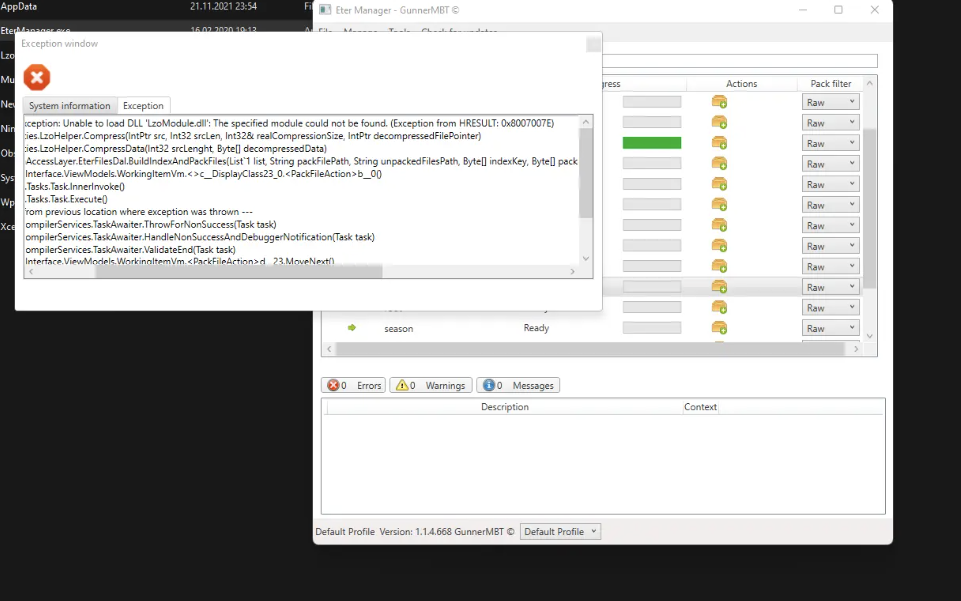961x601 pixels.
Task: Click the Eter Manager title bar app icon
Action: [326, 10]
